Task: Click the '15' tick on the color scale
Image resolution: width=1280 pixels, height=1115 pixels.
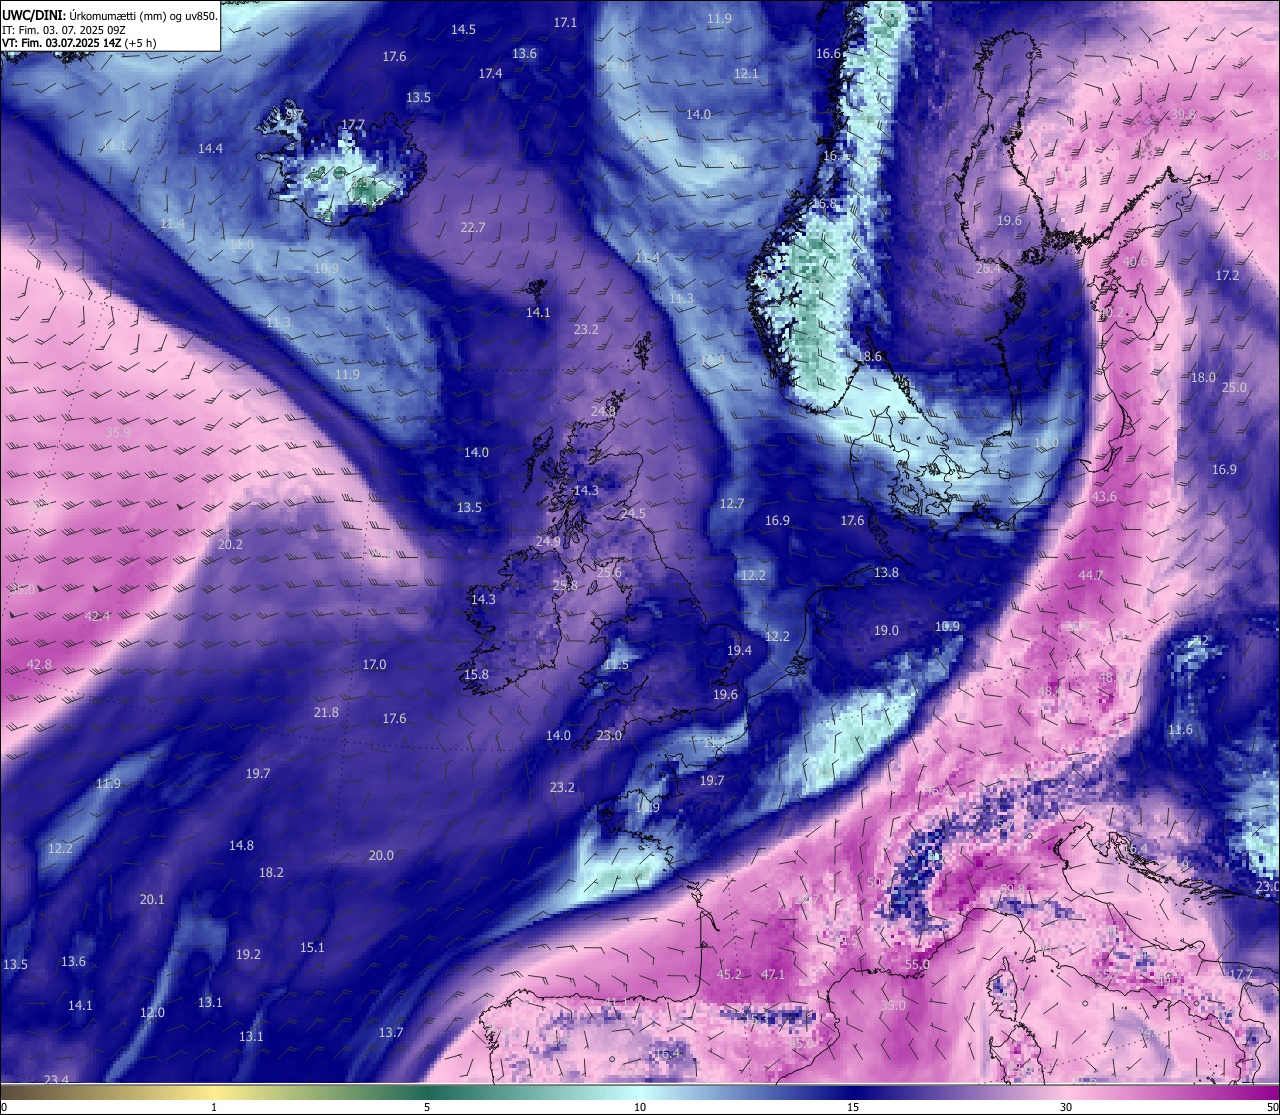Action: click(x=853, y=1107)
